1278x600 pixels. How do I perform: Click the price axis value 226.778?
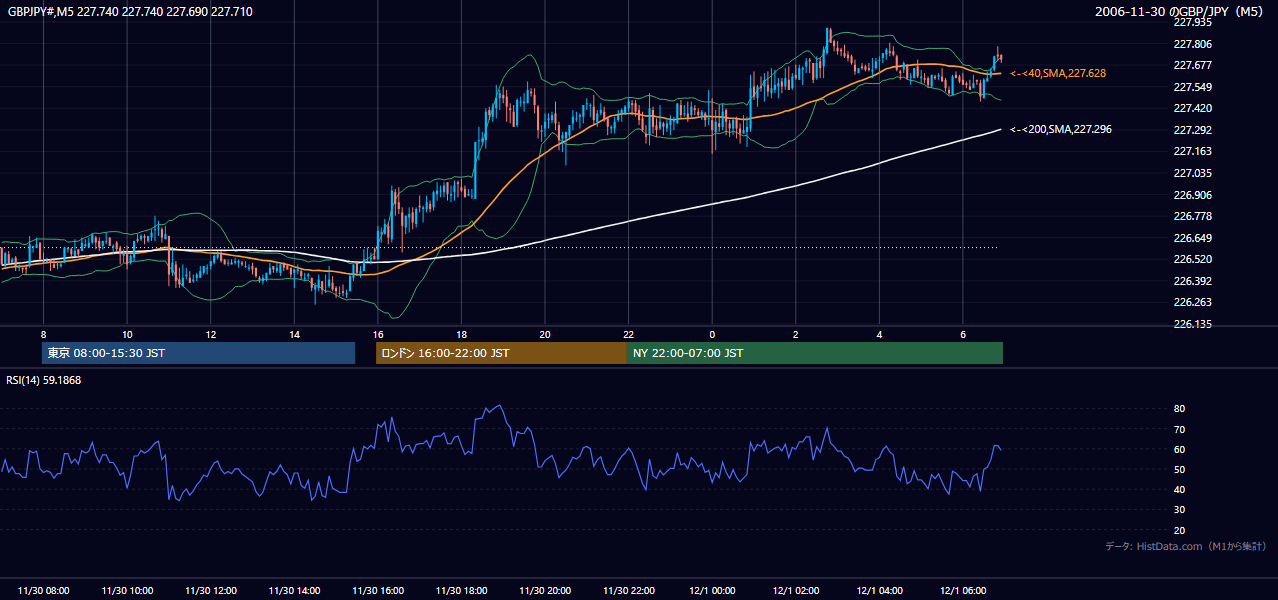click(1192, 216)
